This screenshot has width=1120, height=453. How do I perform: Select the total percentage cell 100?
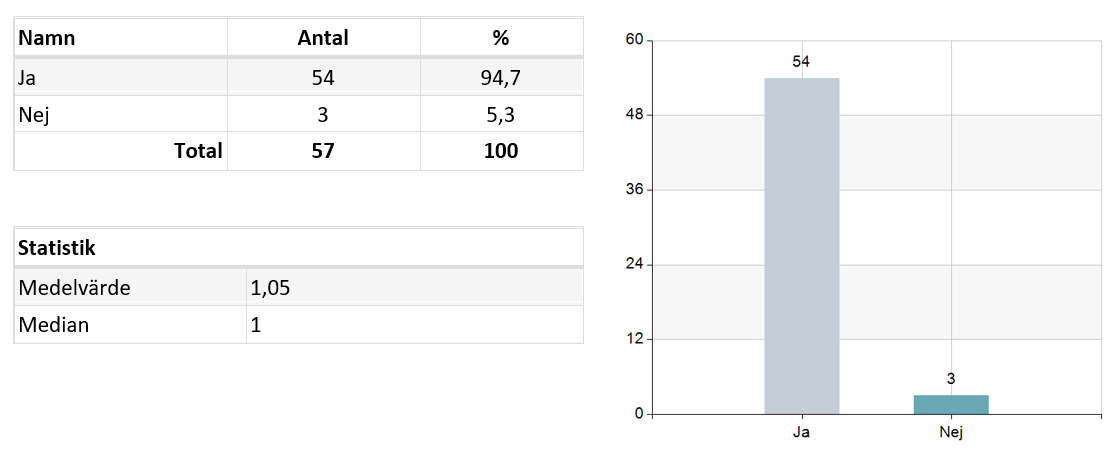pyautogui.click(x=500, y=151)
